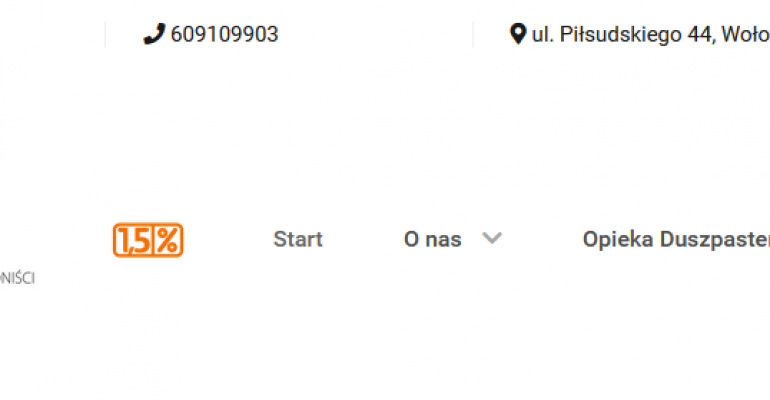Image resolution: width=770 pixels, height=400 pixels.
Task: Open the orange 1,5% badge
Action: click(148, 240)
